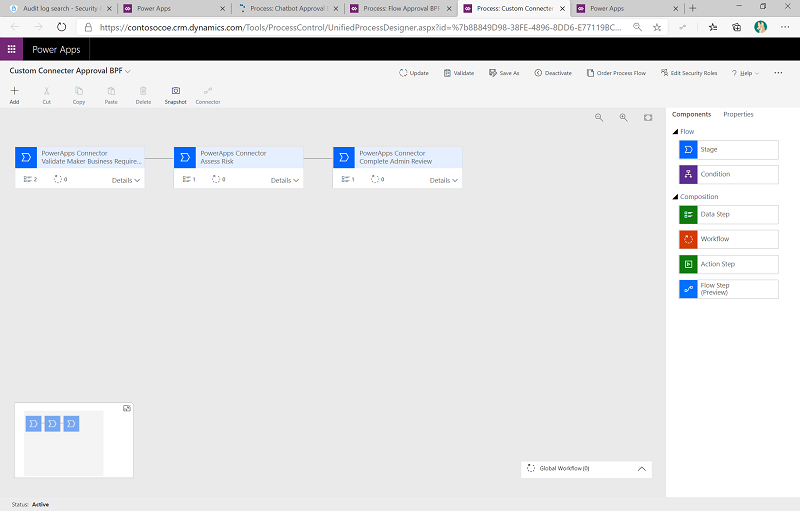Select the Condition component
The image size is (800, 511).
[x=729, y=174]
